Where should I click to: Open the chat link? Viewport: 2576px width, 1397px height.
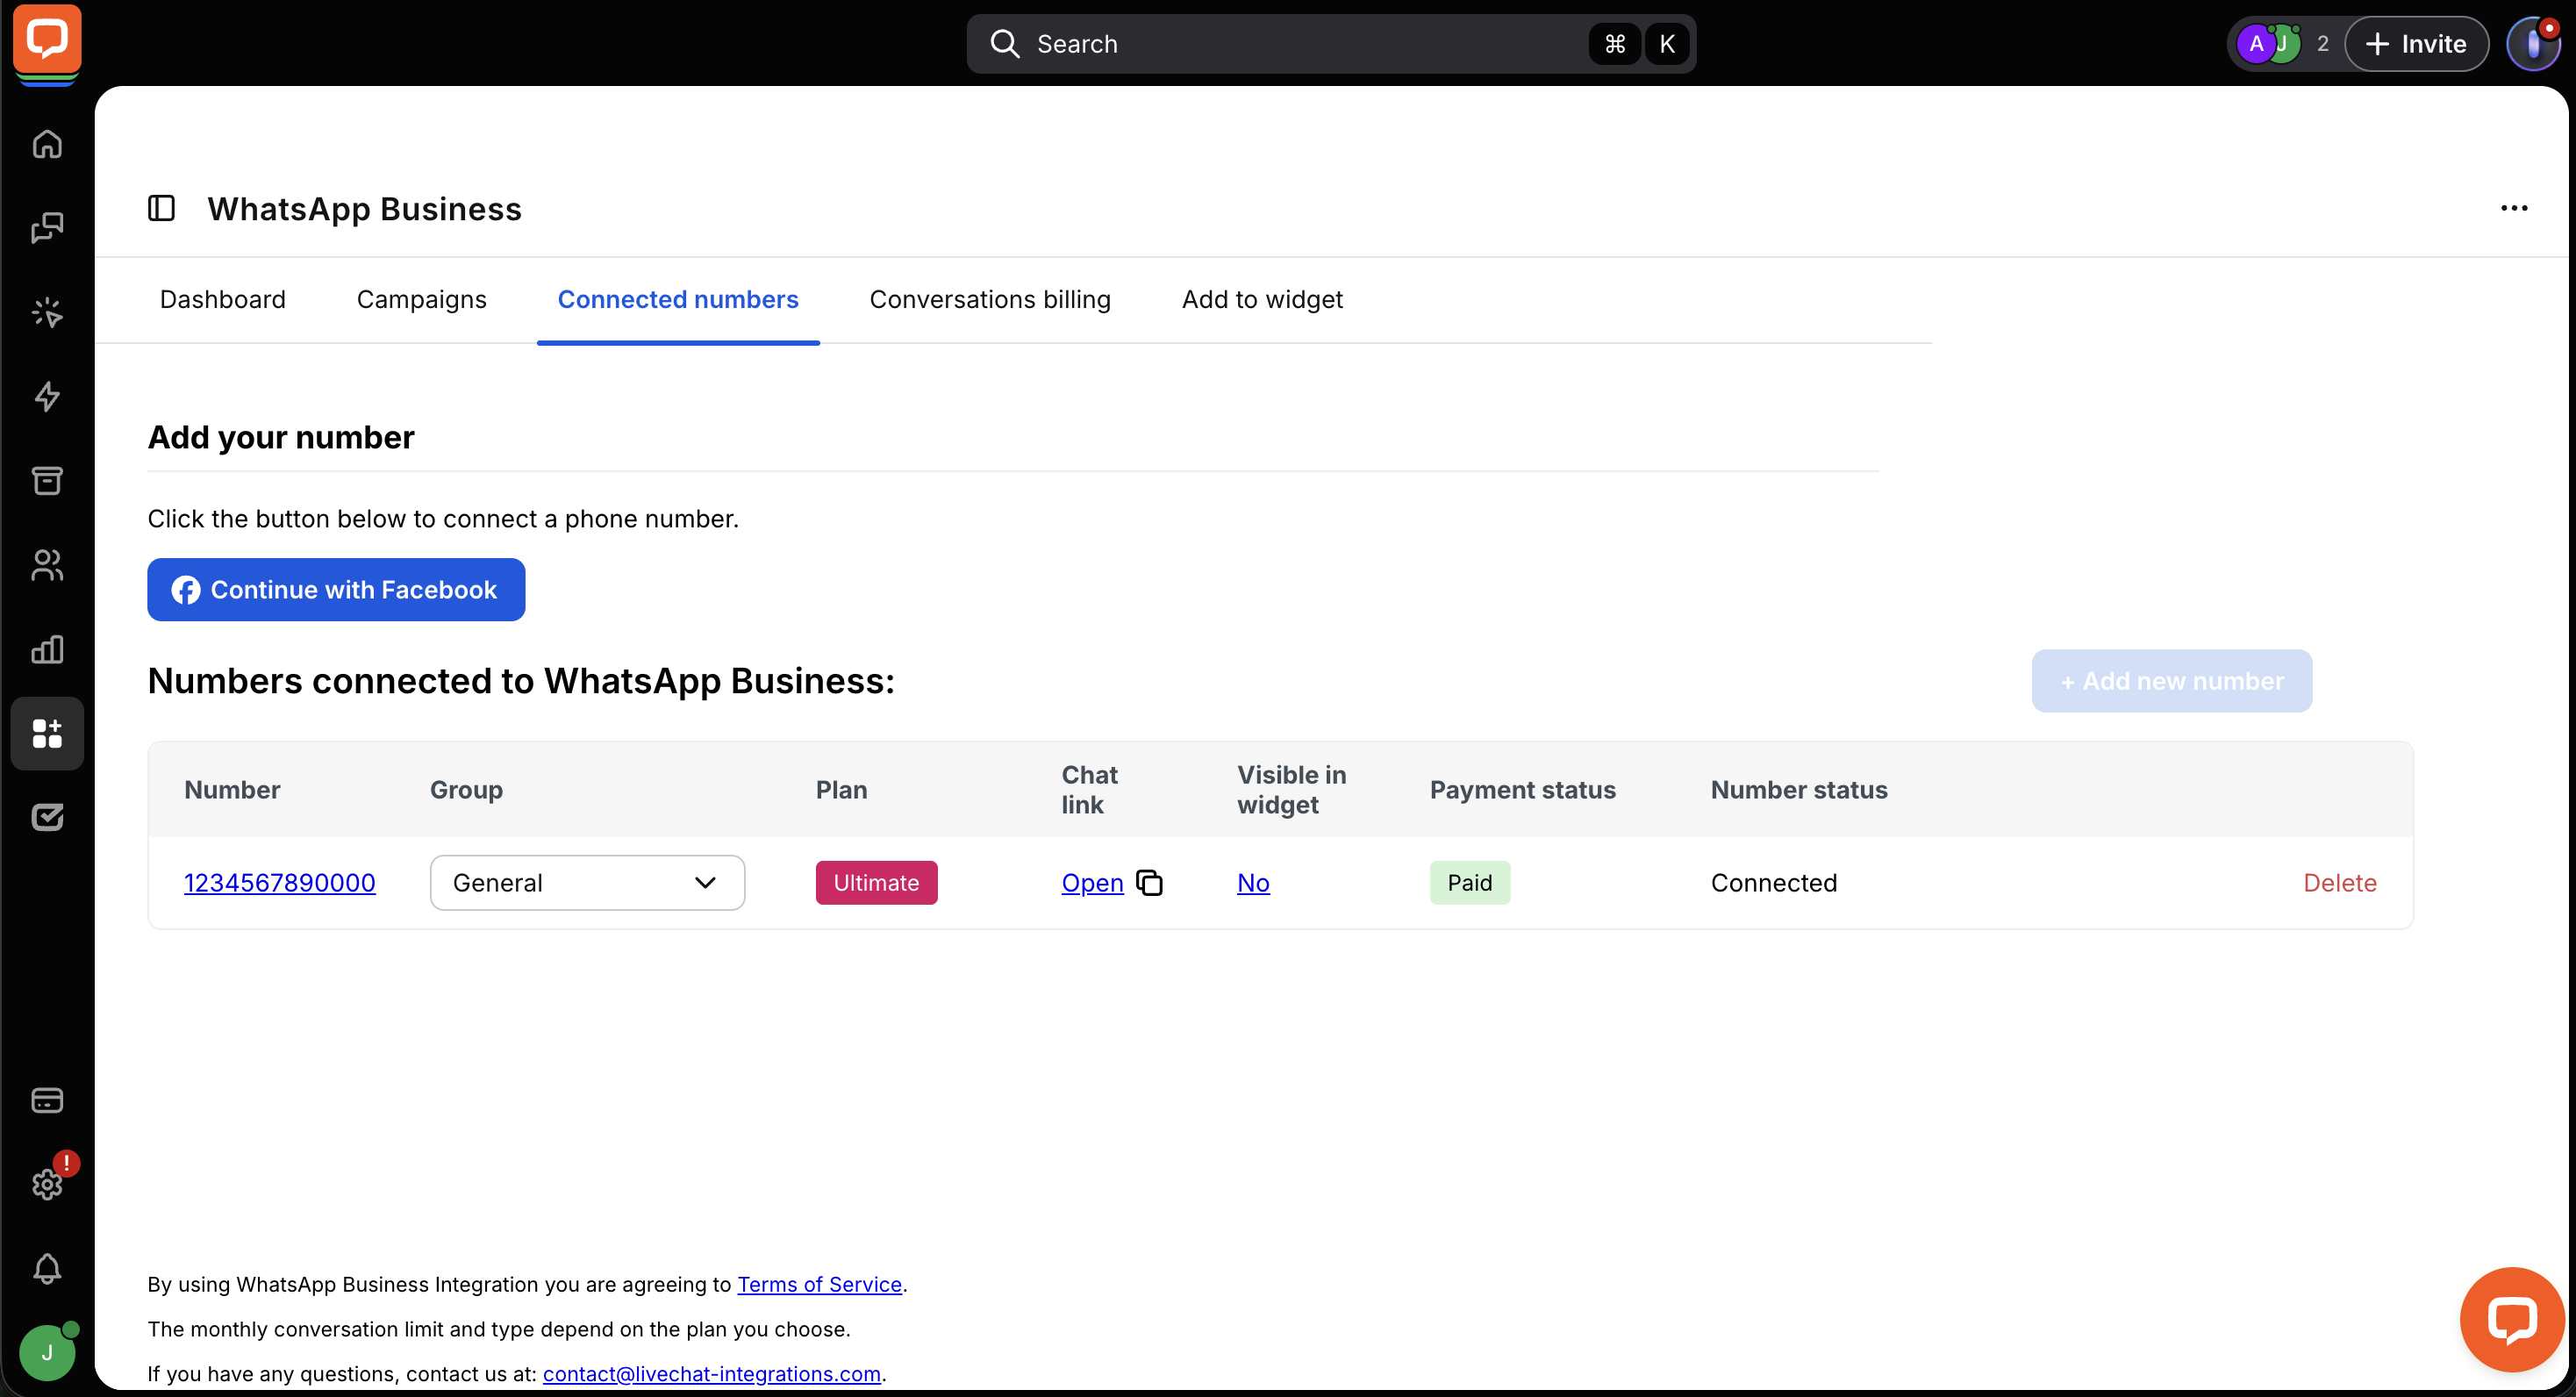(1092, 883)
